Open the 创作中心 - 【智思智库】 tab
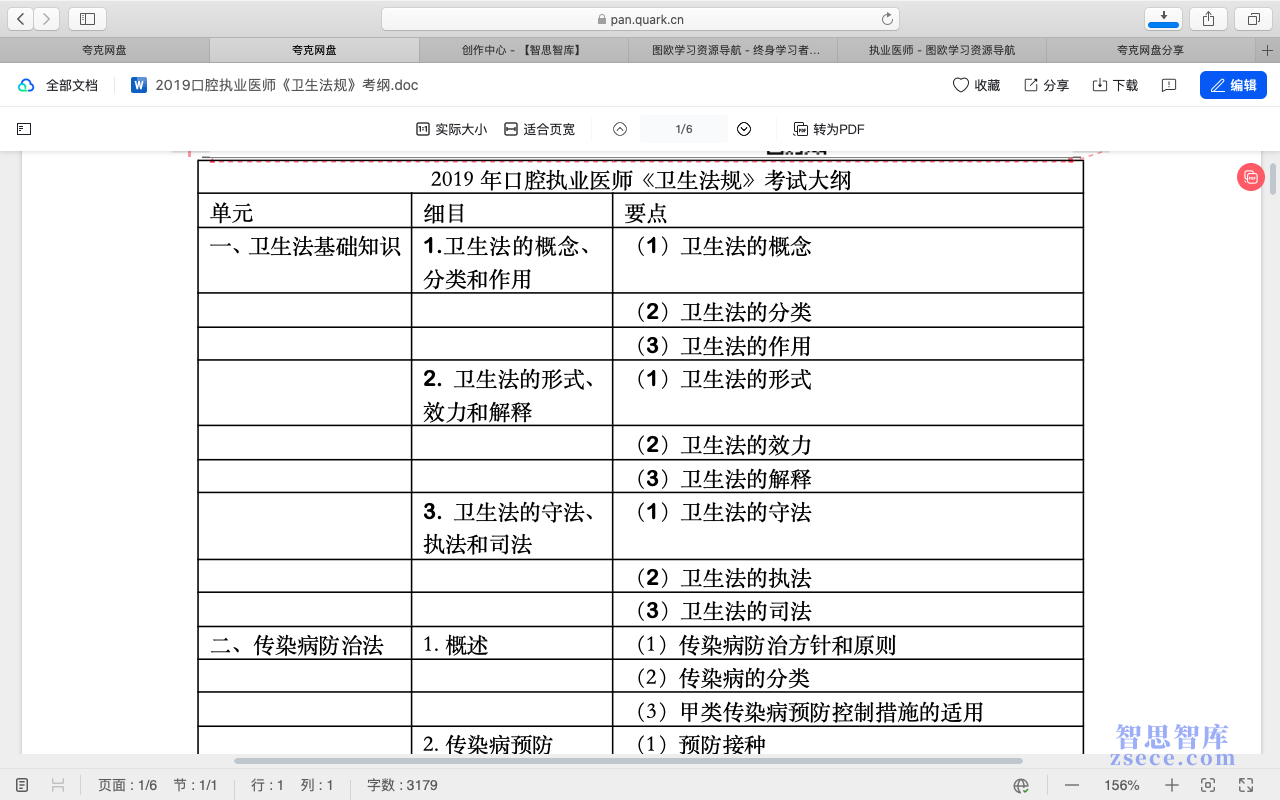Viewport: 1280px width, 800px height. (x=523, y=50)
